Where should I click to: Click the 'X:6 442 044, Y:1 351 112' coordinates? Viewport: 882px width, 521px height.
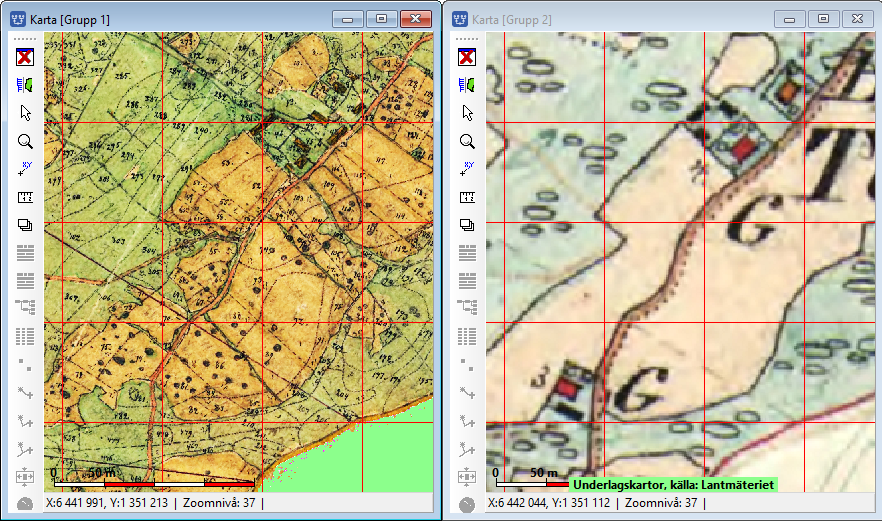click(549, 502)
